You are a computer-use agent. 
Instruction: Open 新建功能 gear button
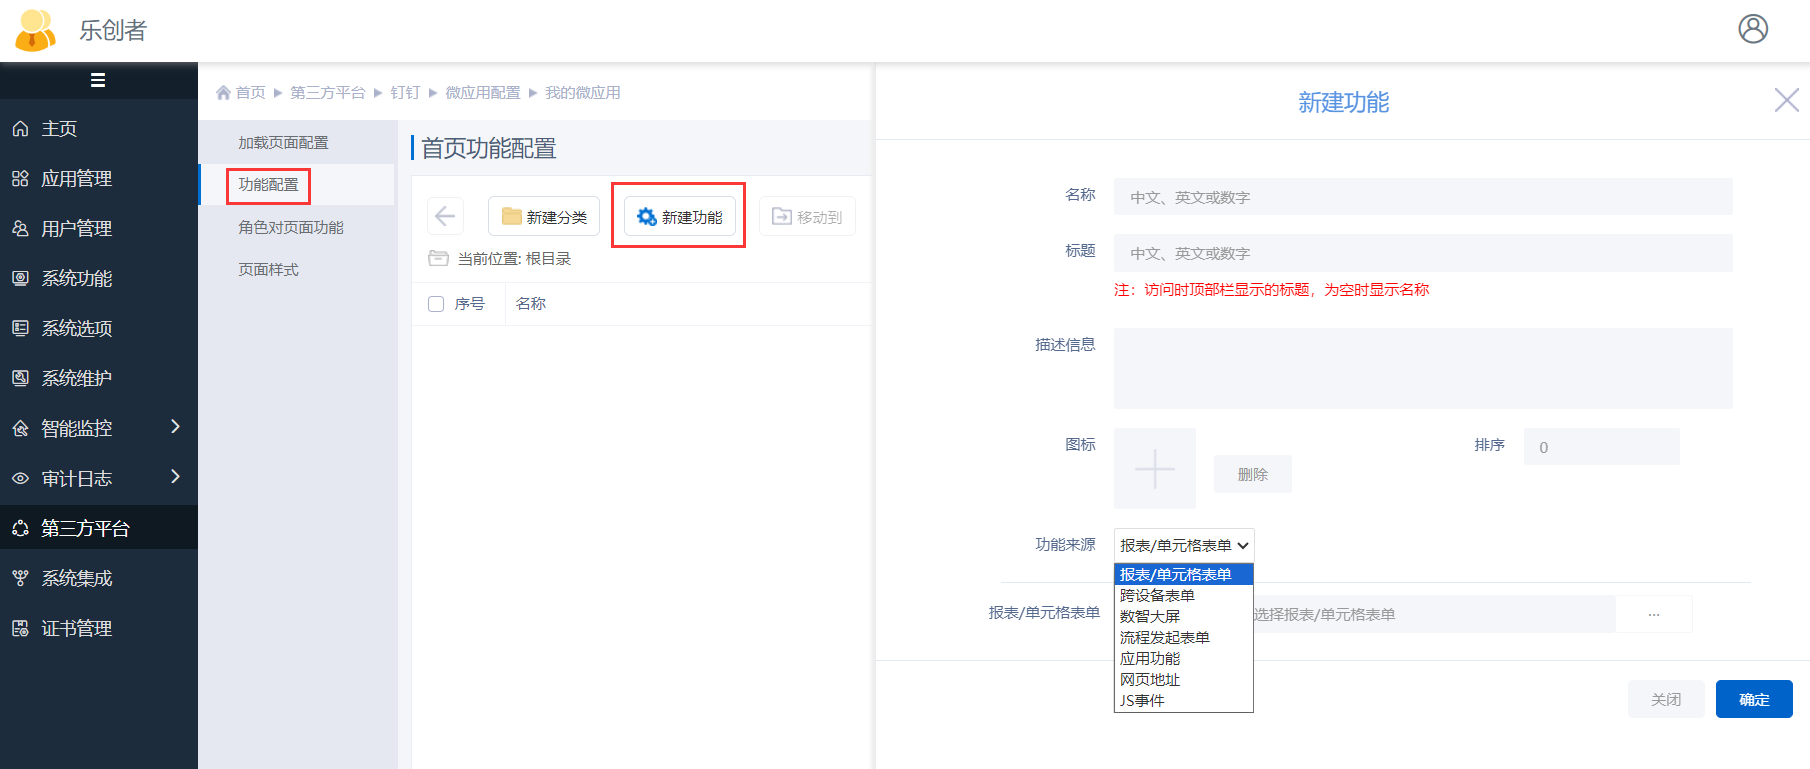(680, 217)
